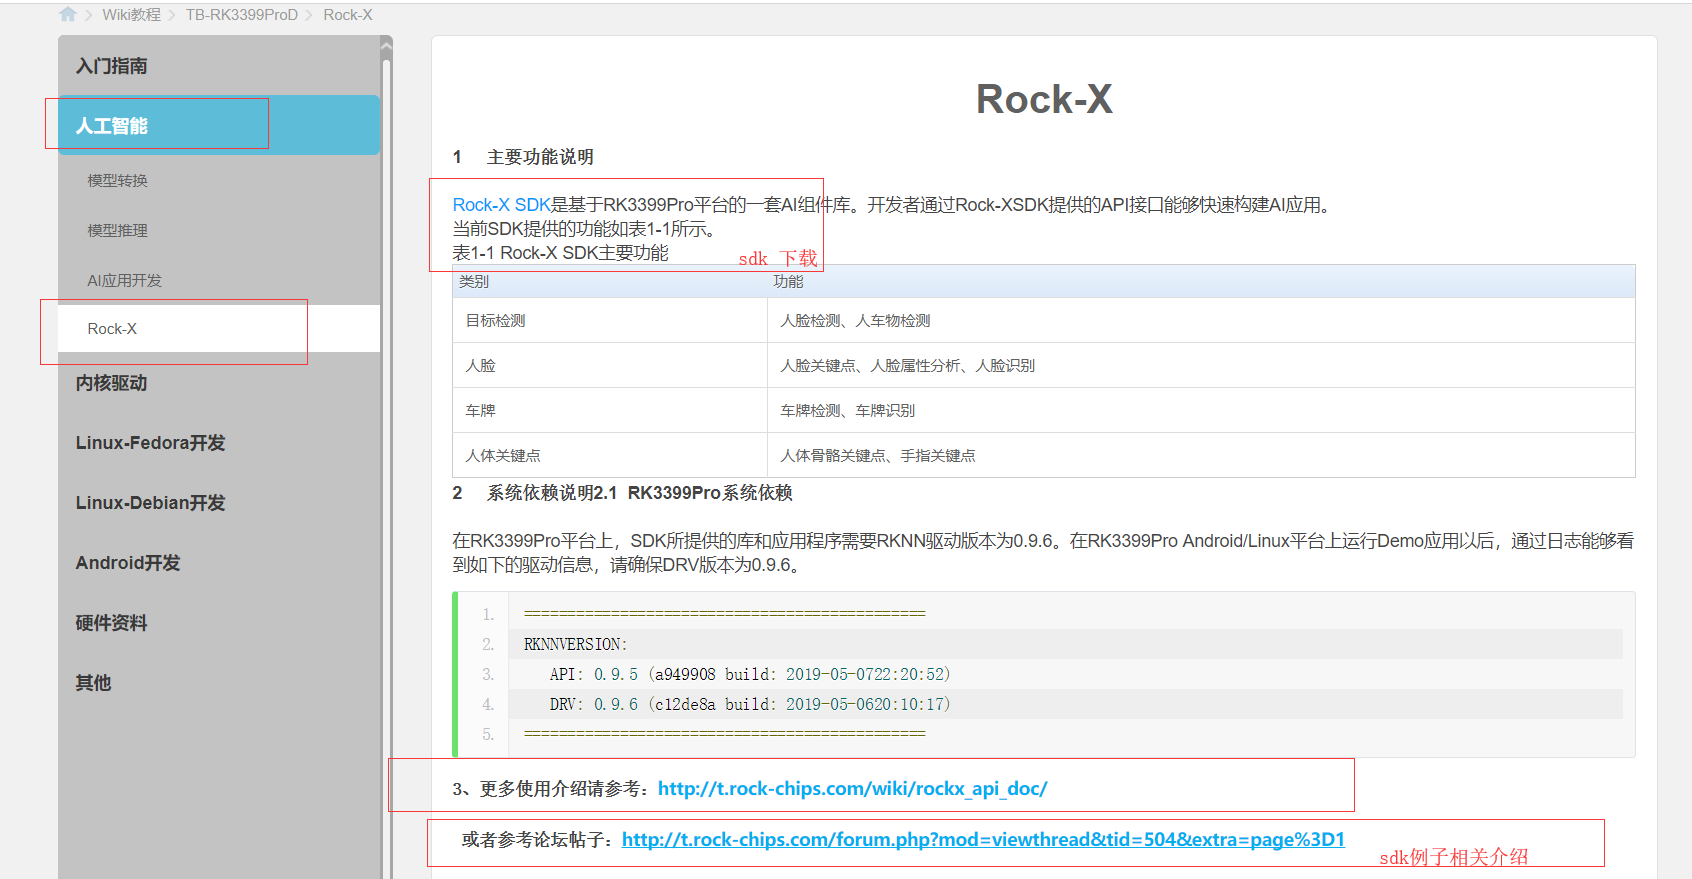
Task: Click 人体骨骼关键点、手指关键点 cell
Action: 1201,456
